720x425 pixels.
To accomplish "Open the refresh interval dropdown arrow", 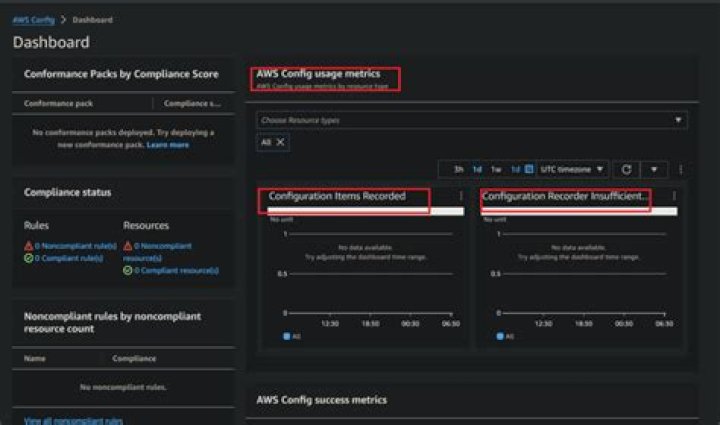I will point(654,170).
